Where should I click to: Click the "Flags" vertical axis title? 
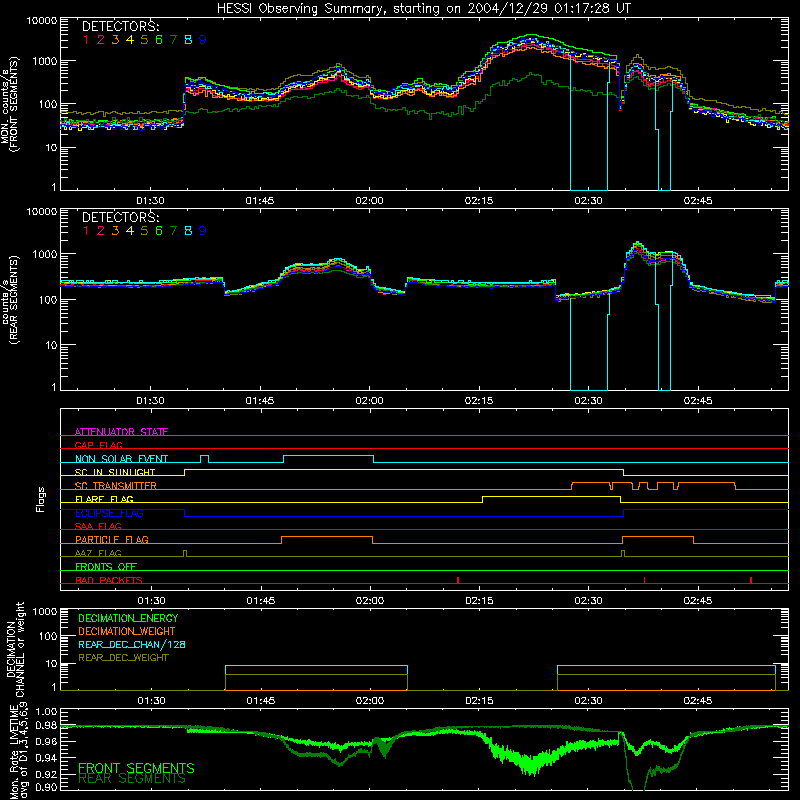coord(40,499)
